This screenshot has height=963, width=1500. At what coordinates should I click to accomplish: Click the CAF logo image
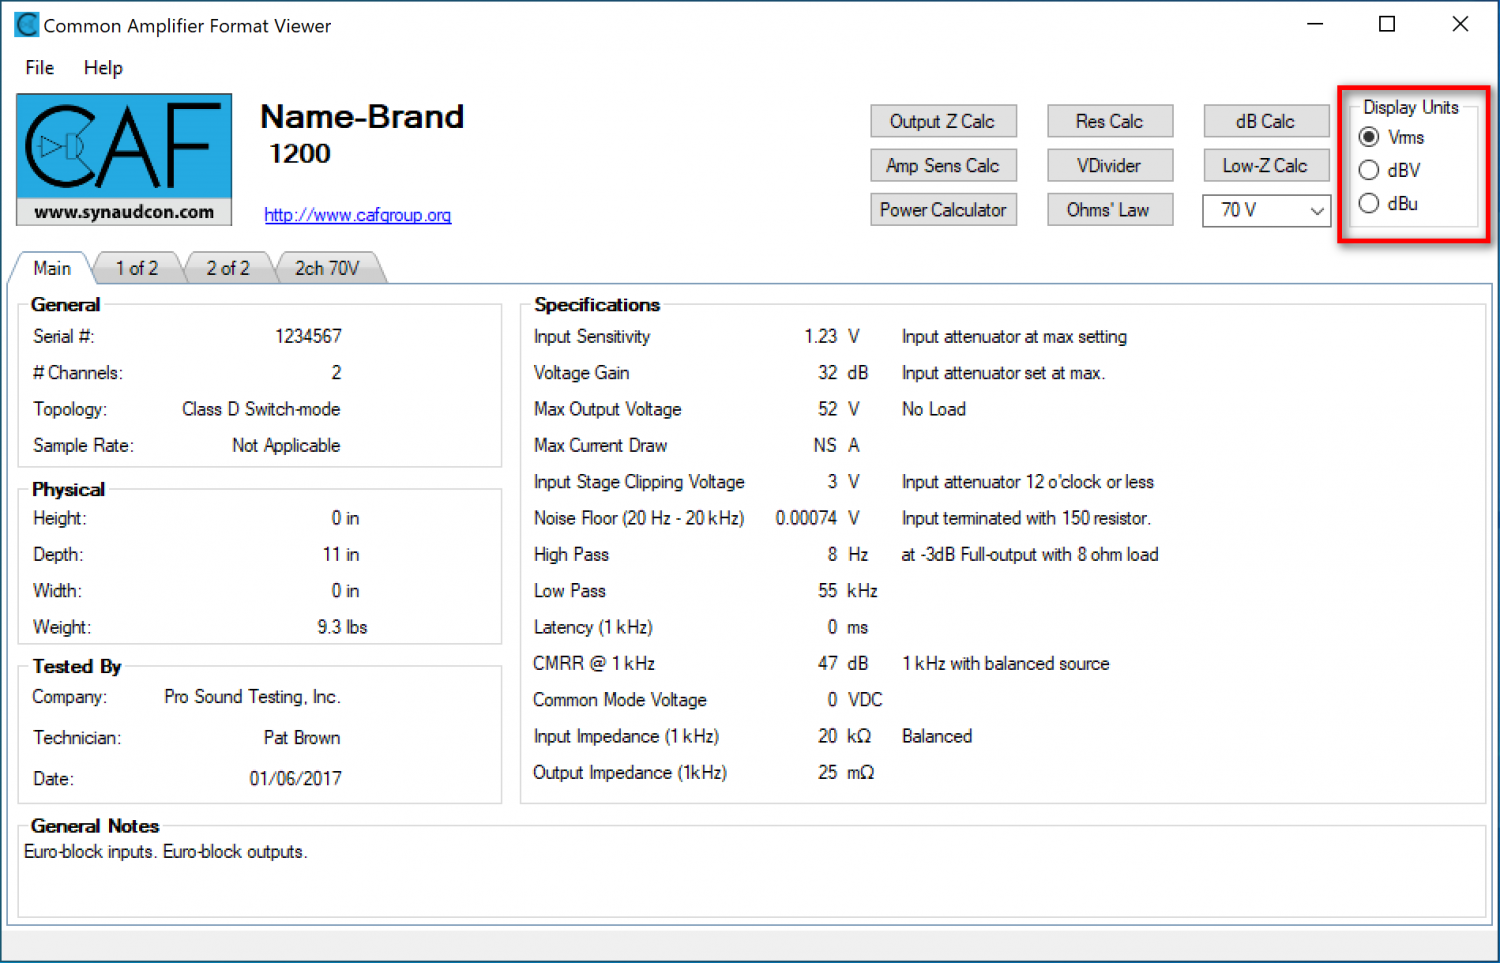pos(124,159)
